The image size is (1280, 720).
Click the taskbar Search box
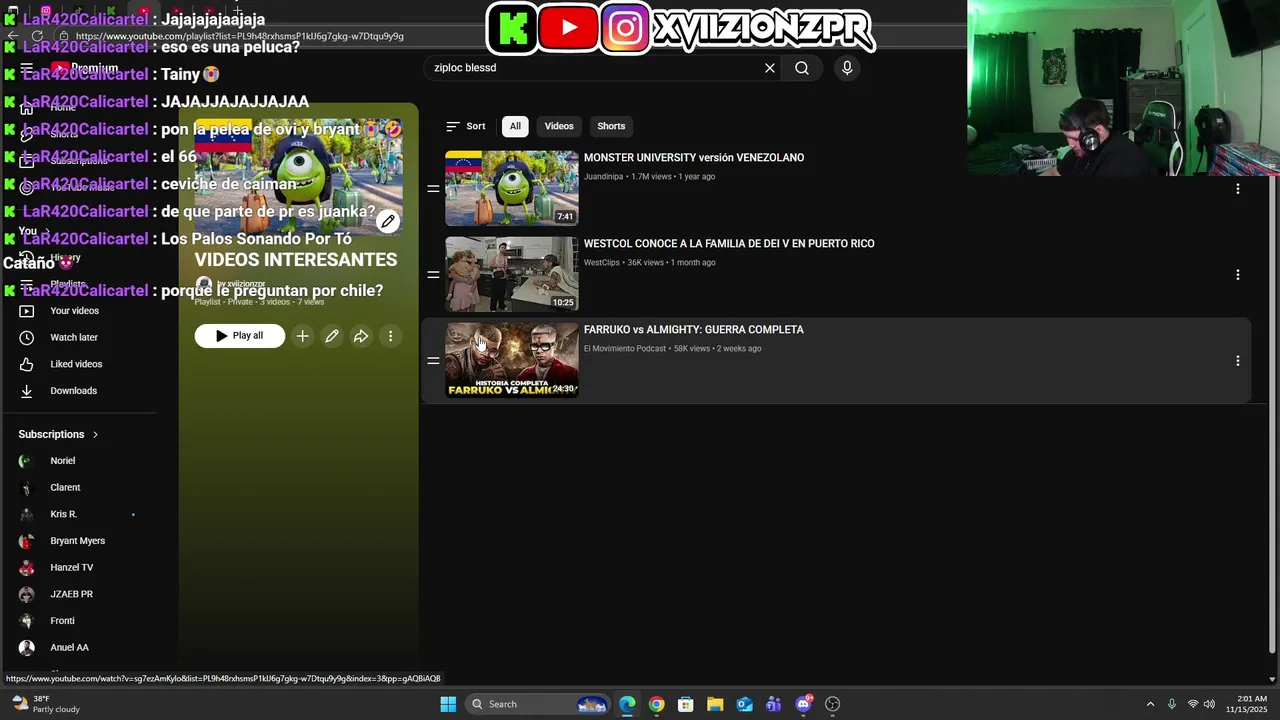pos(538,704)
